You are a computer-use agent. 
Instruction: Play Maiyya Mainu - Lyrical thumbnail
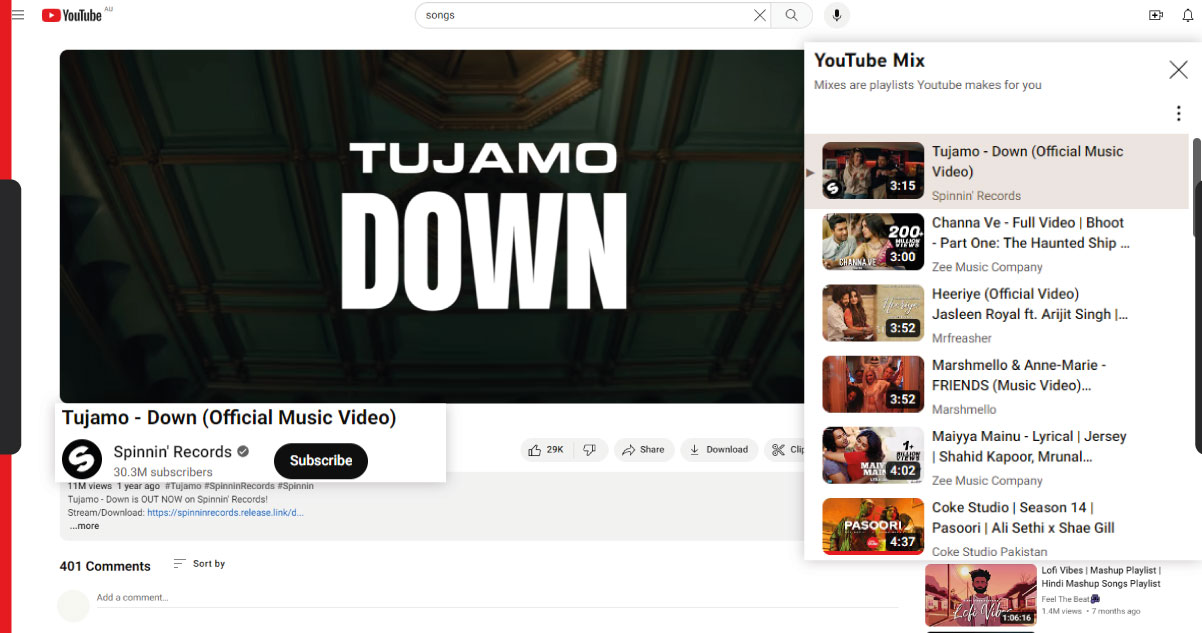[873, 456]
